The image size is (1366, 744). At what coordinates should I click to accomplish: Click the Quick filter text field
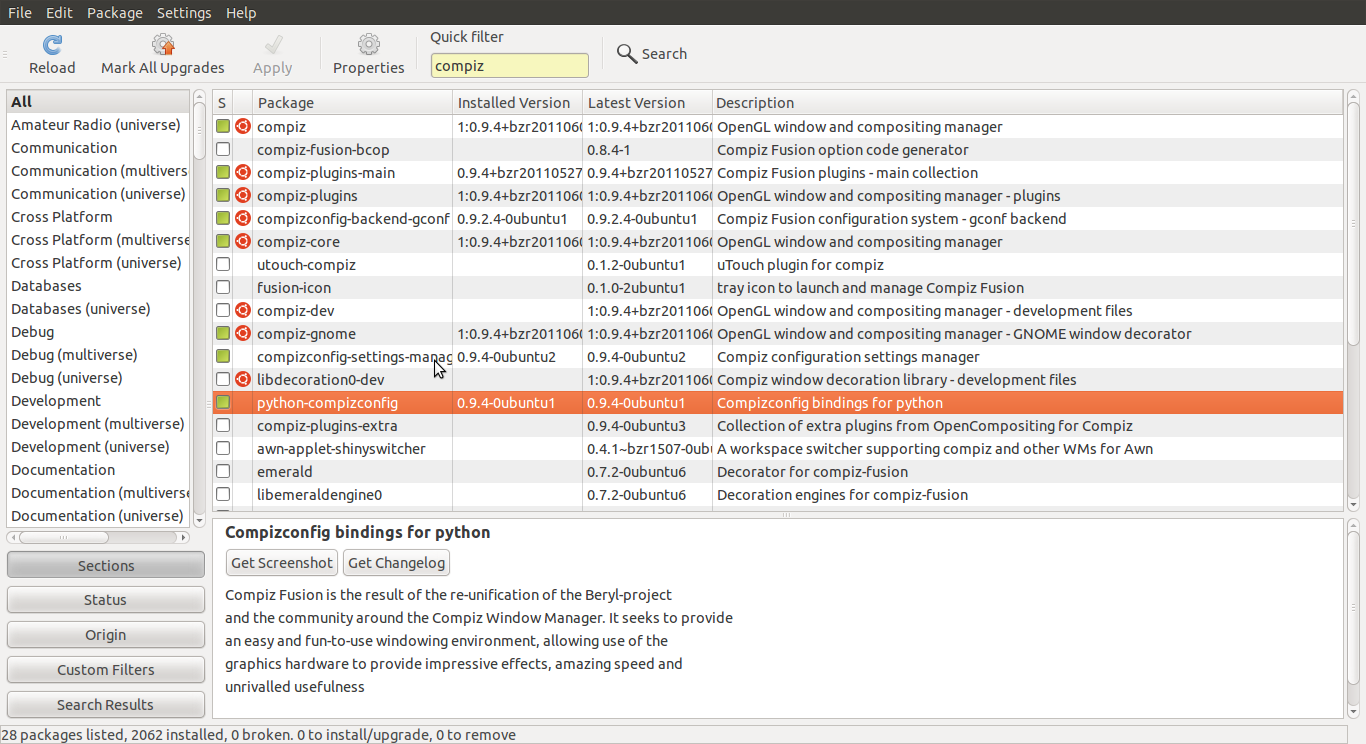510,66
